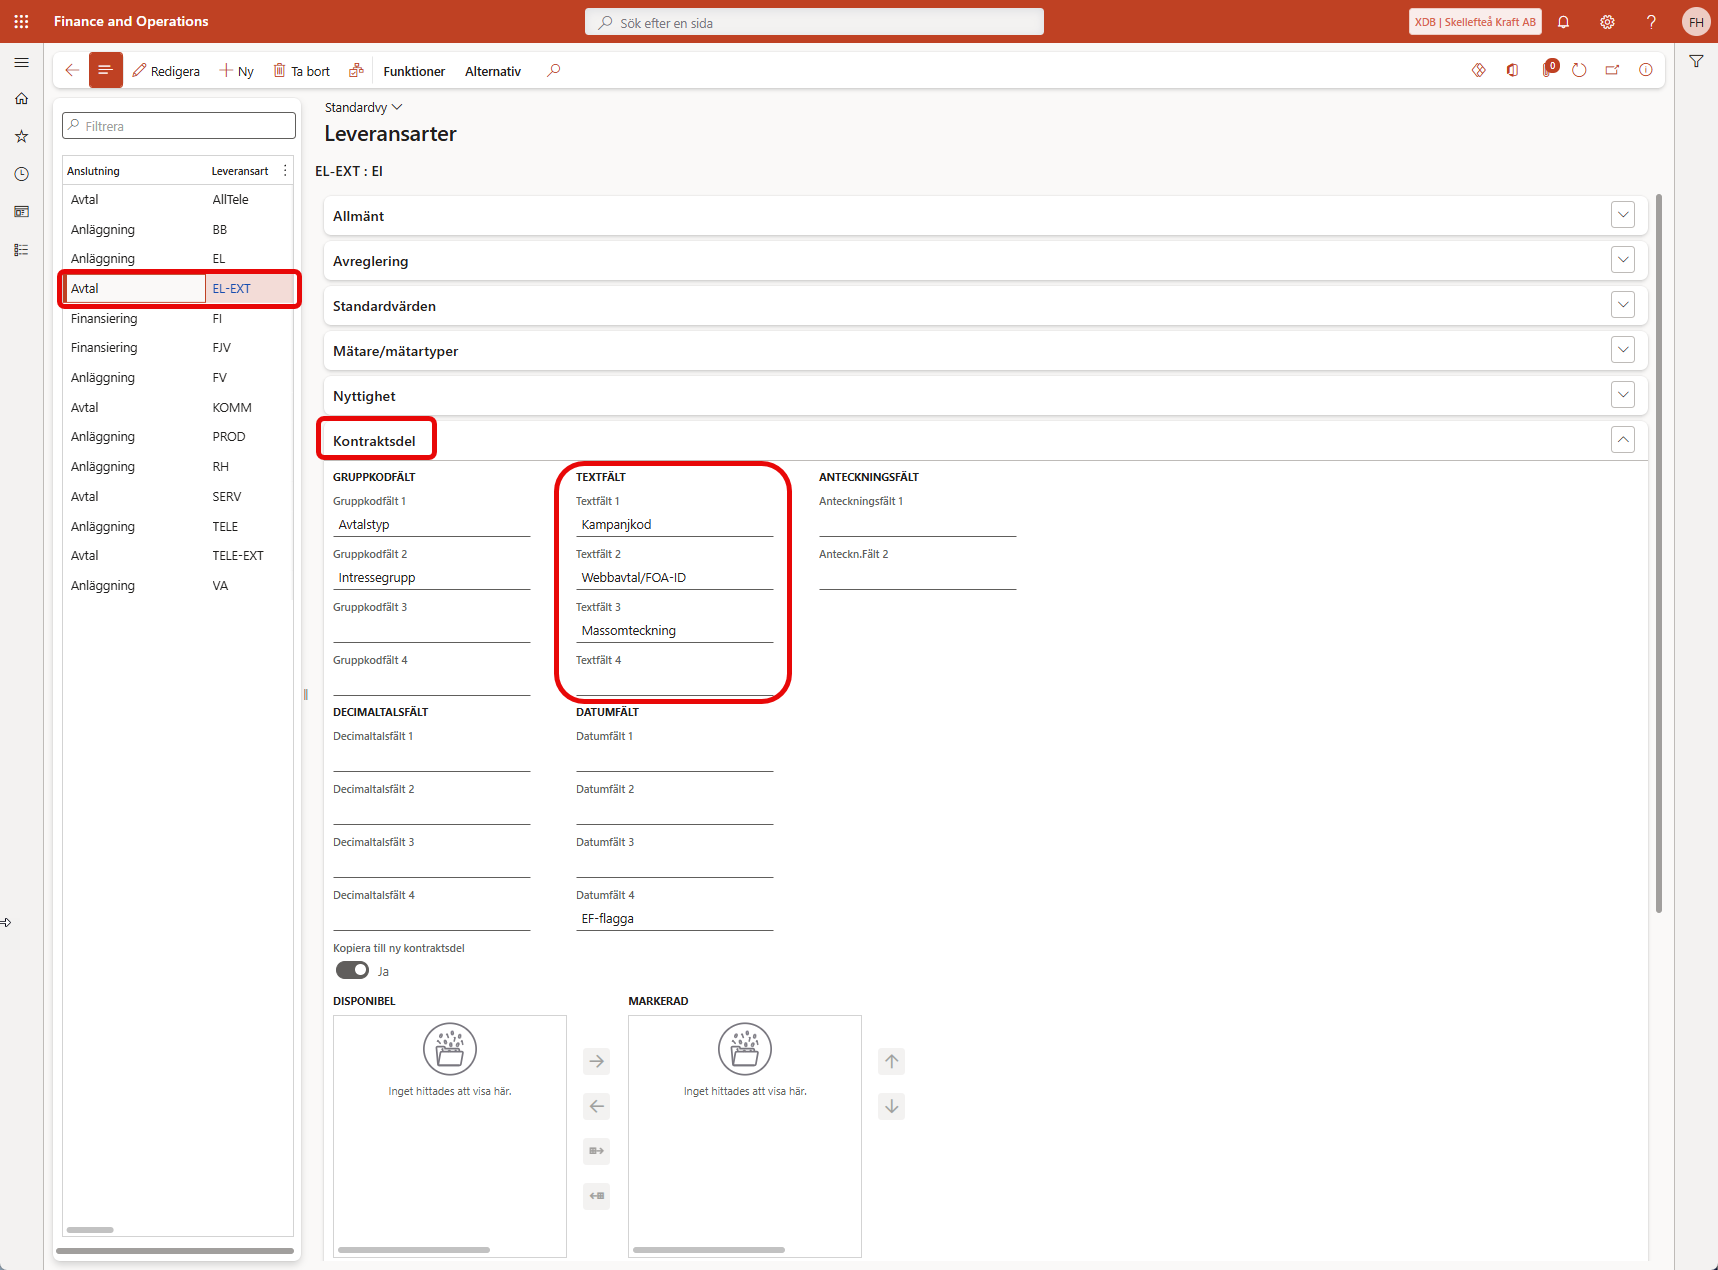This screenshot has height=1270, width=1718.
Task: Click the back arrow in toolbar
Action: click(x=72, y=70)
